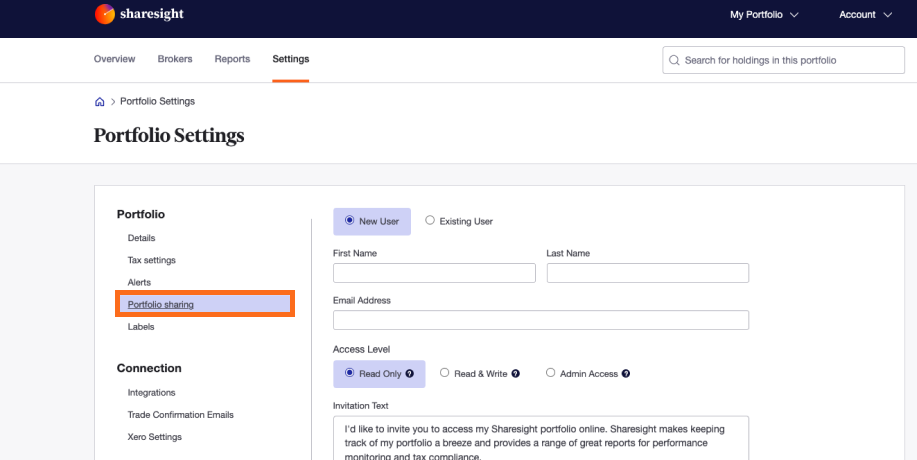Open Labels in the sidebar

[x=141, y=327]
